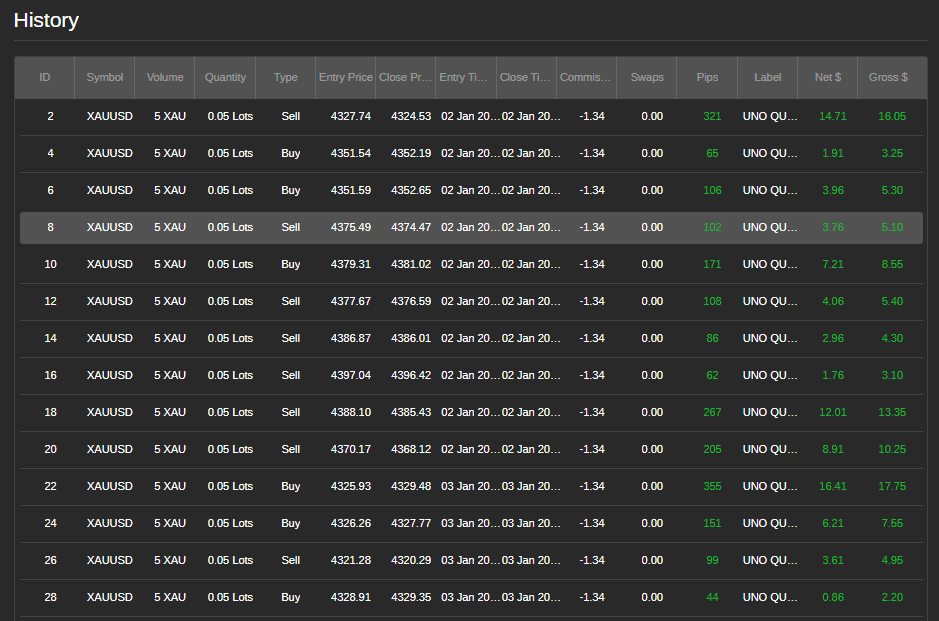
Task: Sort by the Type column header
Action: (286, 77)
